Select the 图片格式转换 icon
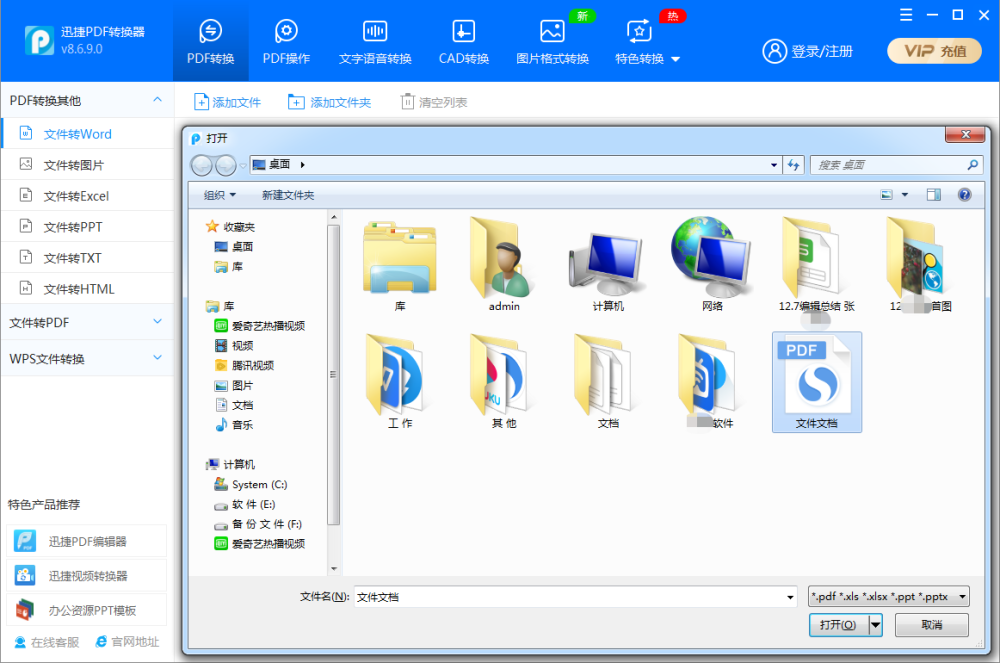Image resolution: width=1000 pixels, height=663 pixels. 552,31
